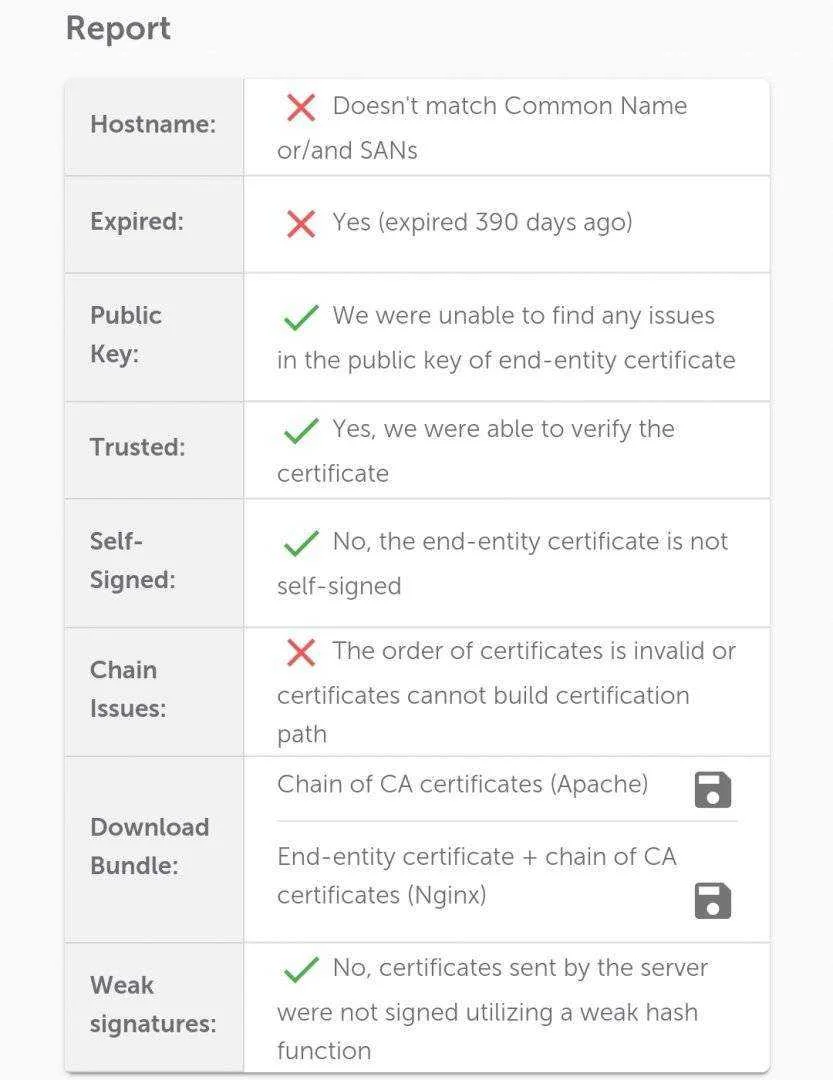The width and height of the screenshot is (833, 1080).
Task: Click the red X next to Expired status
Action: point(301,225)
